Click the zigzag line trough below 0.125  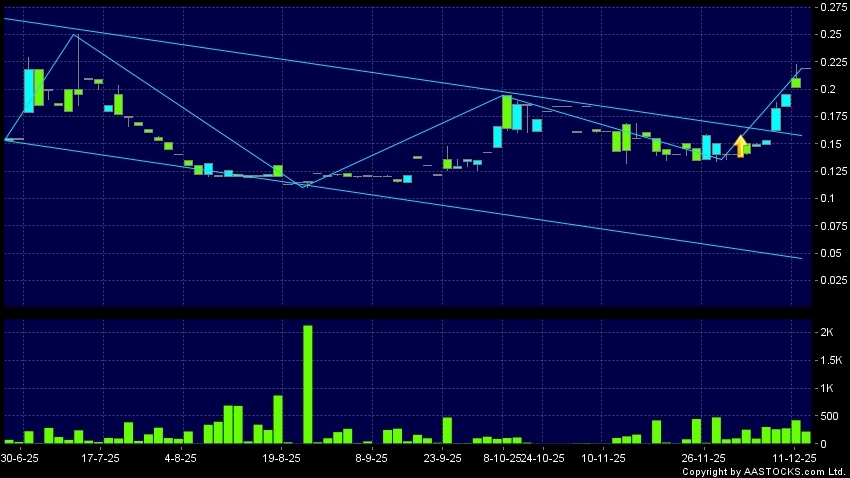(302, 186)
